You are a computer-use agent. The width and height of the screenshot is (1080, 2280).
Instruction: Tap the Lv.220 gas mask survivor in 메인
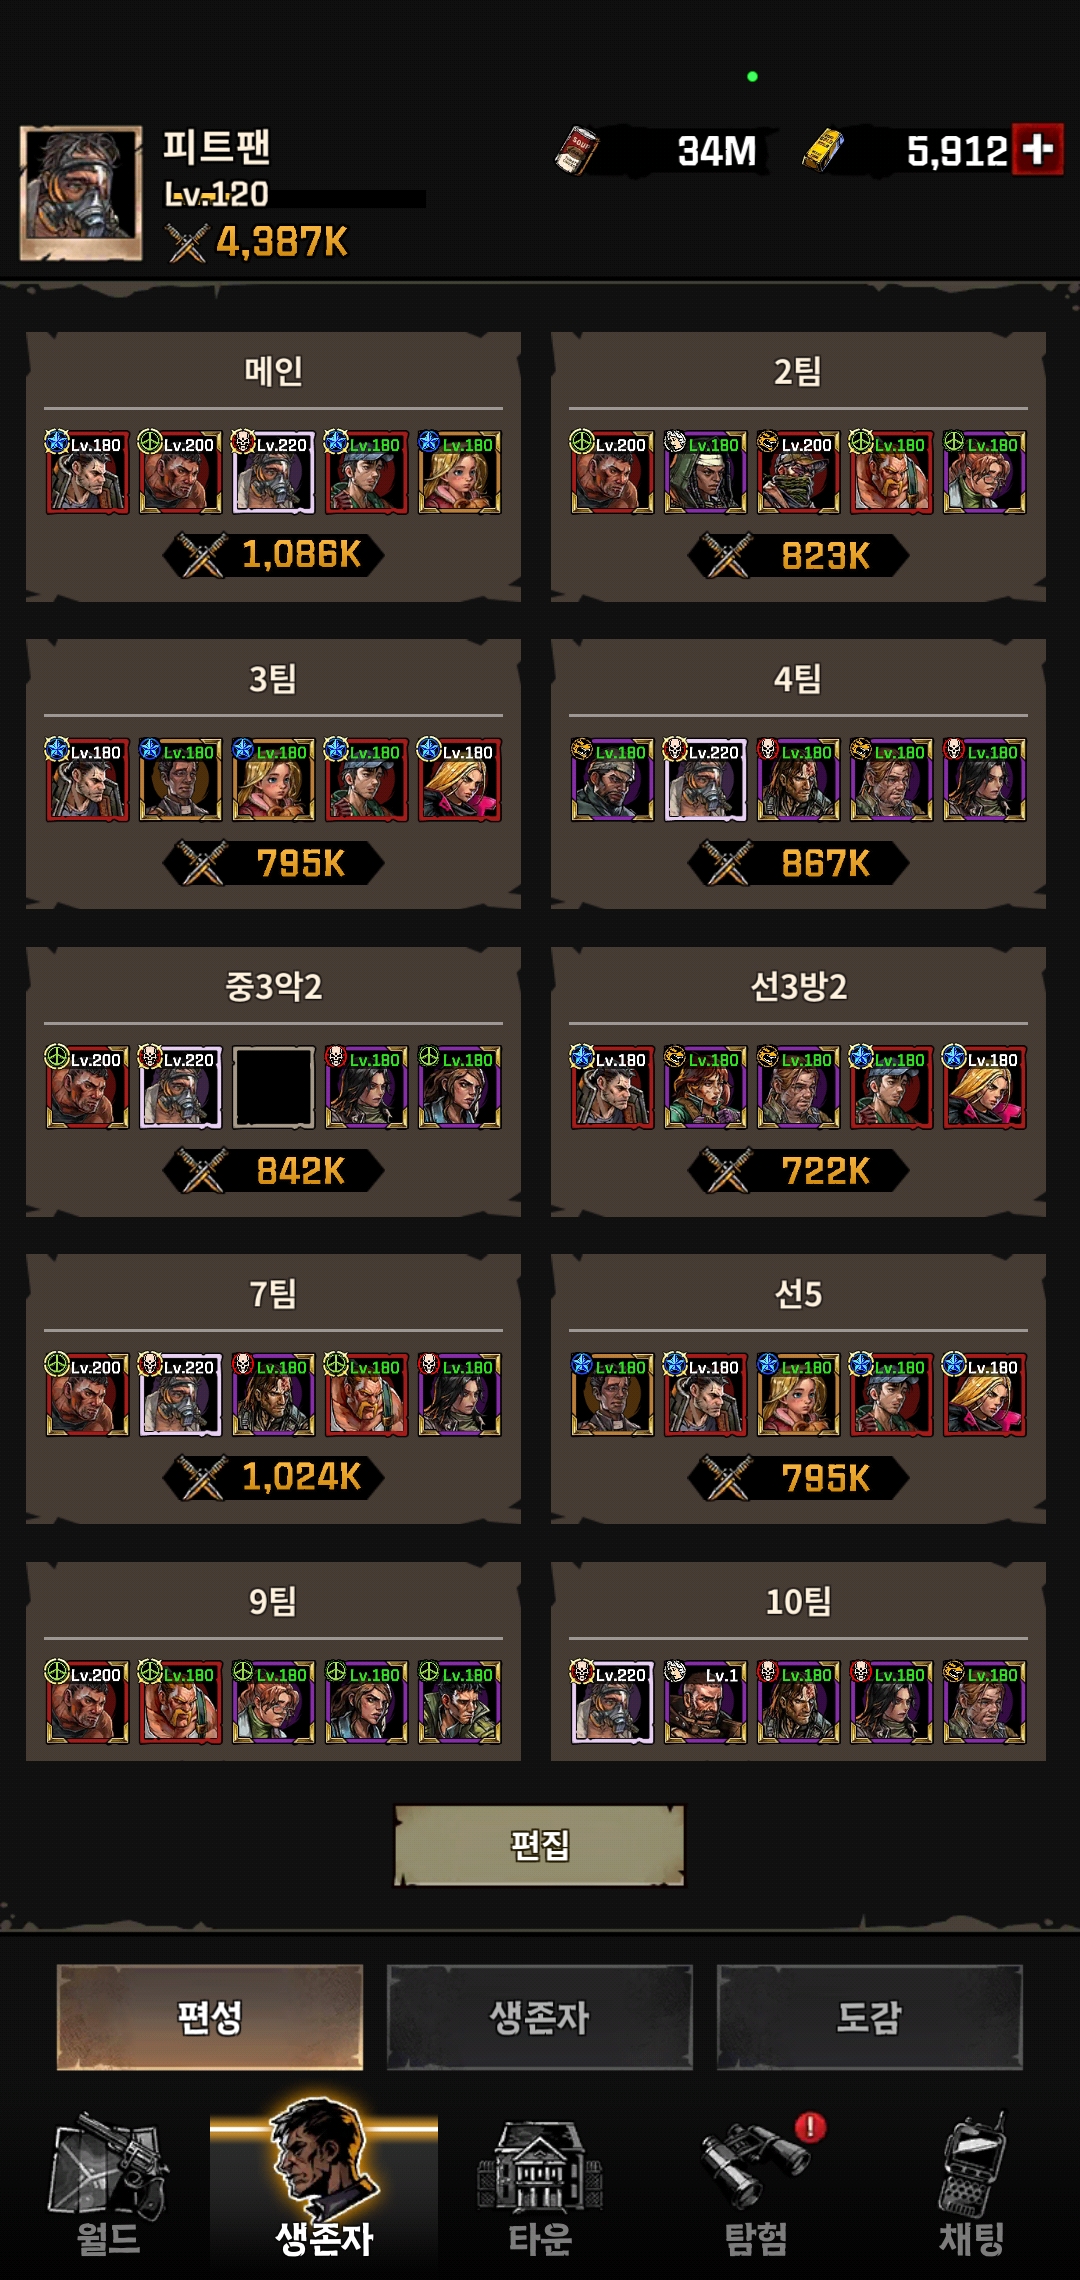(x=273, y=472)
